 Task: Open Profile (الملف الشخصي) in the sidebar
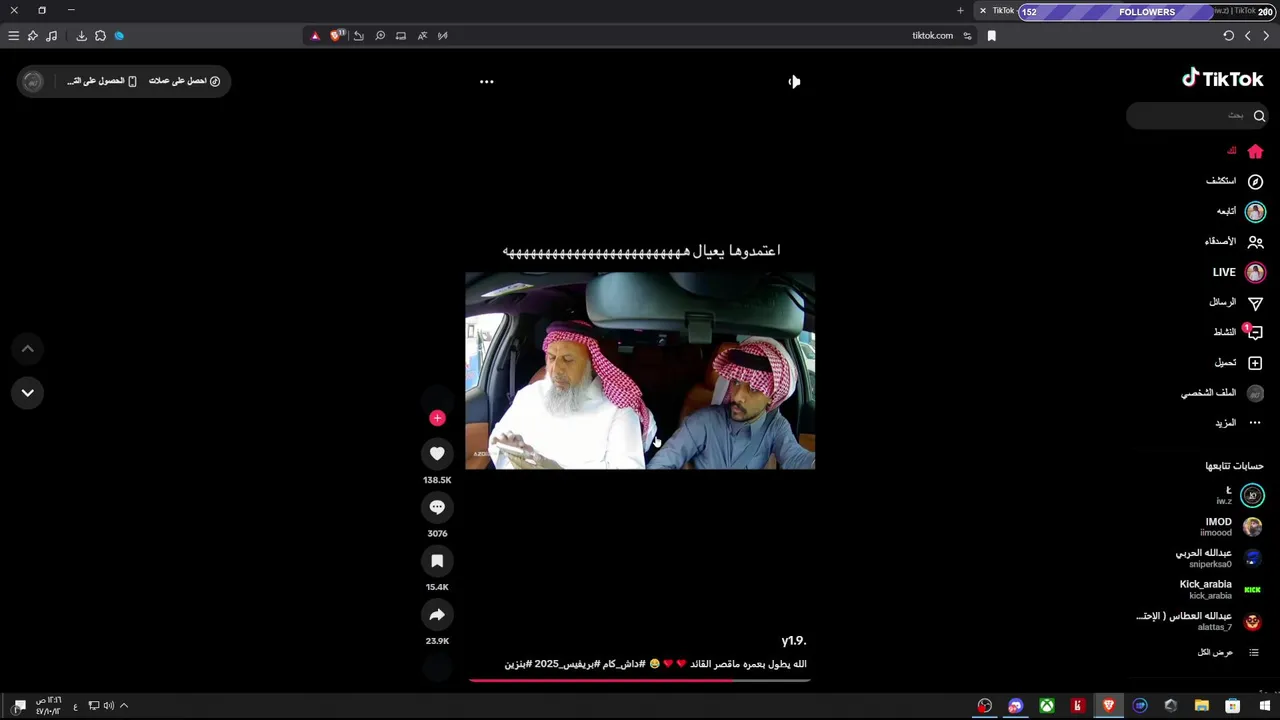tap(1222, 393)
